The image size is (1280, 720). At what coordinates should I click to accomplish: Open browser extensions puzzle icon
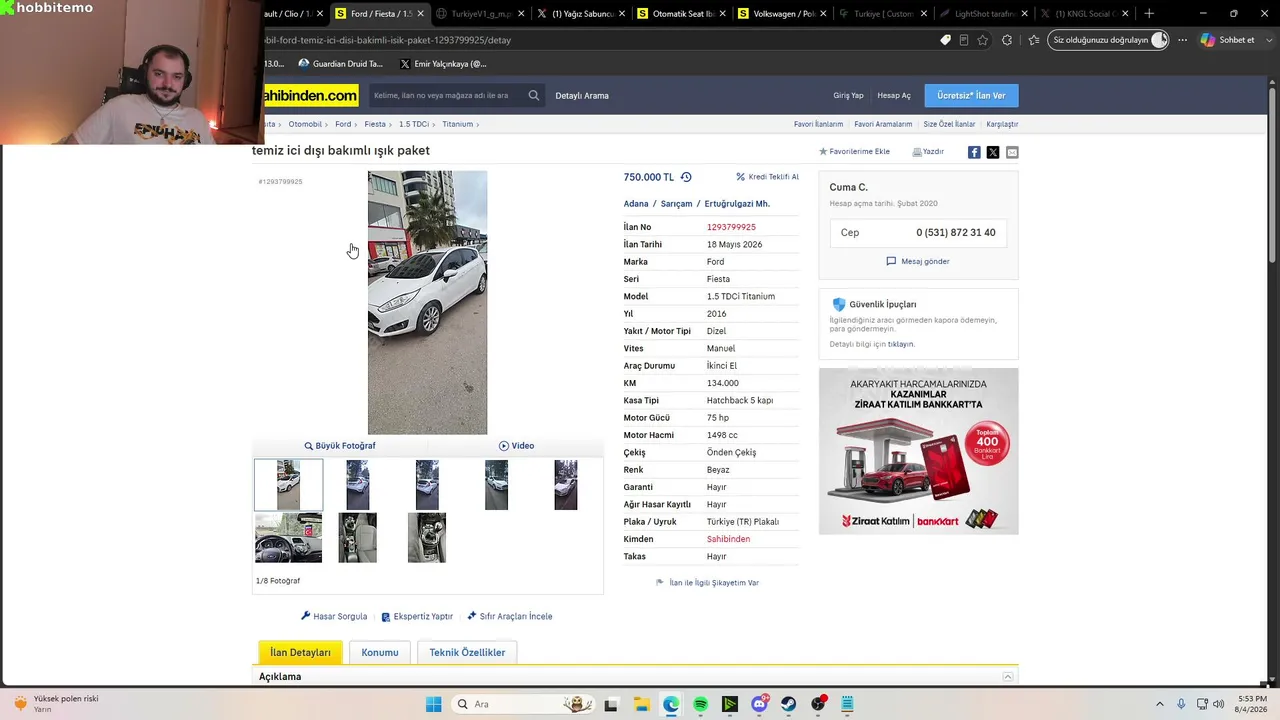[x=1007, y=40]
